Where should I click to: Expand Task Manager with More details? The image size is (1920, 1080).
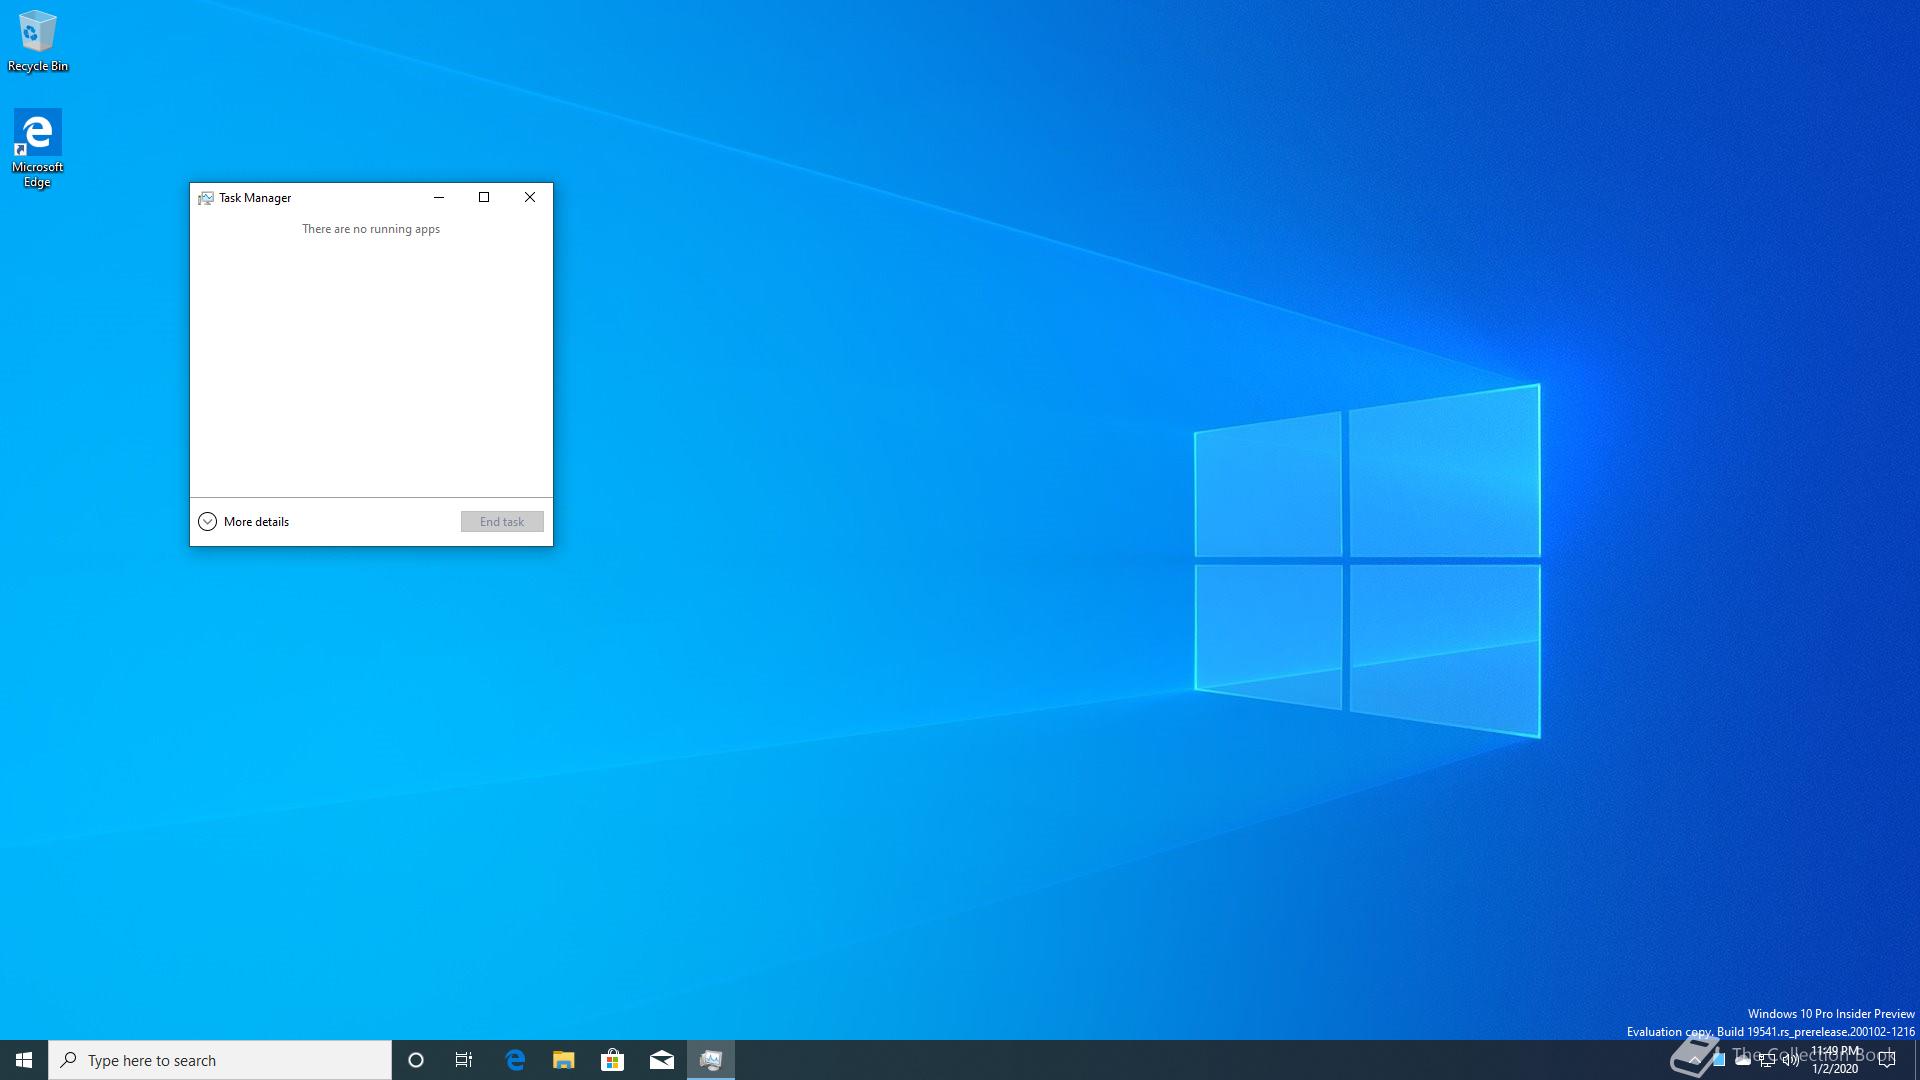click(244, 522)
